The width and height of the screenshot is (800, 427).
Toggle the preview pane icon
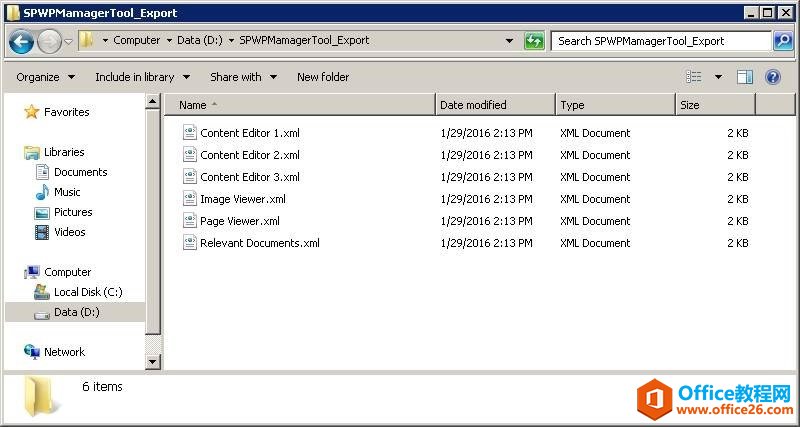pos(745,77)
